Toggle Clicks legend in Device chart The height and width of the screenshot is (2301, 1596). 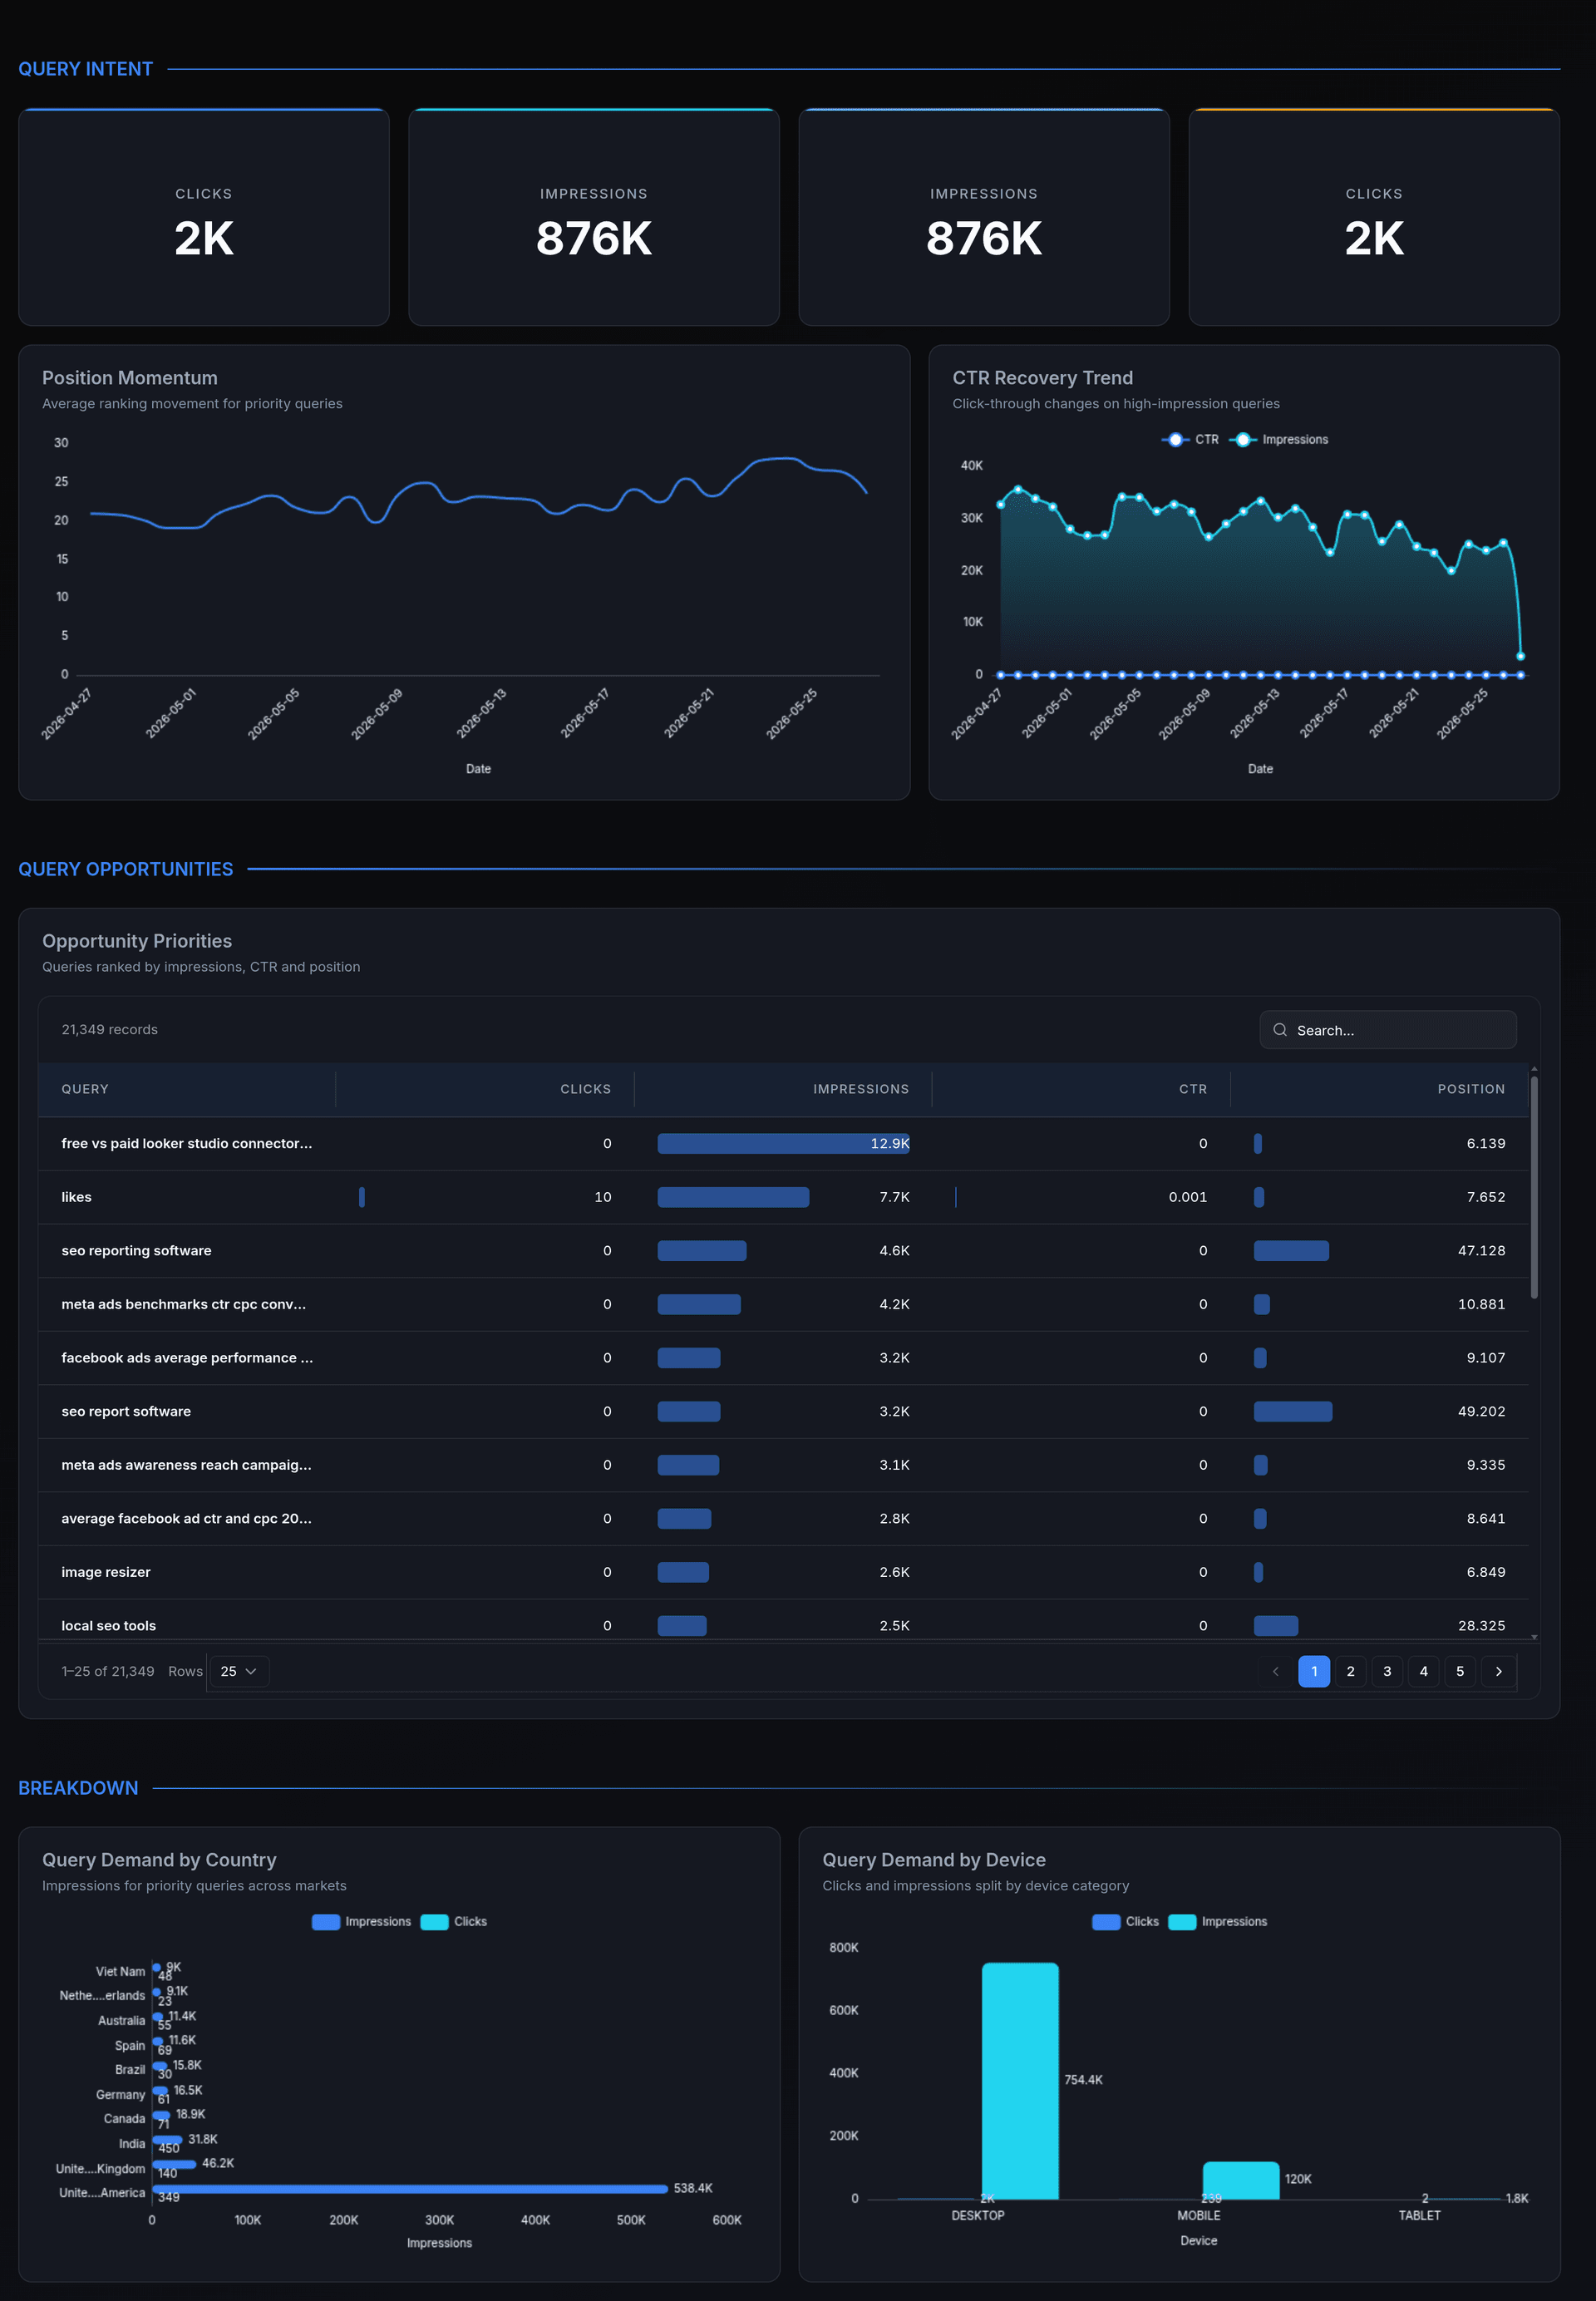1125,1922
